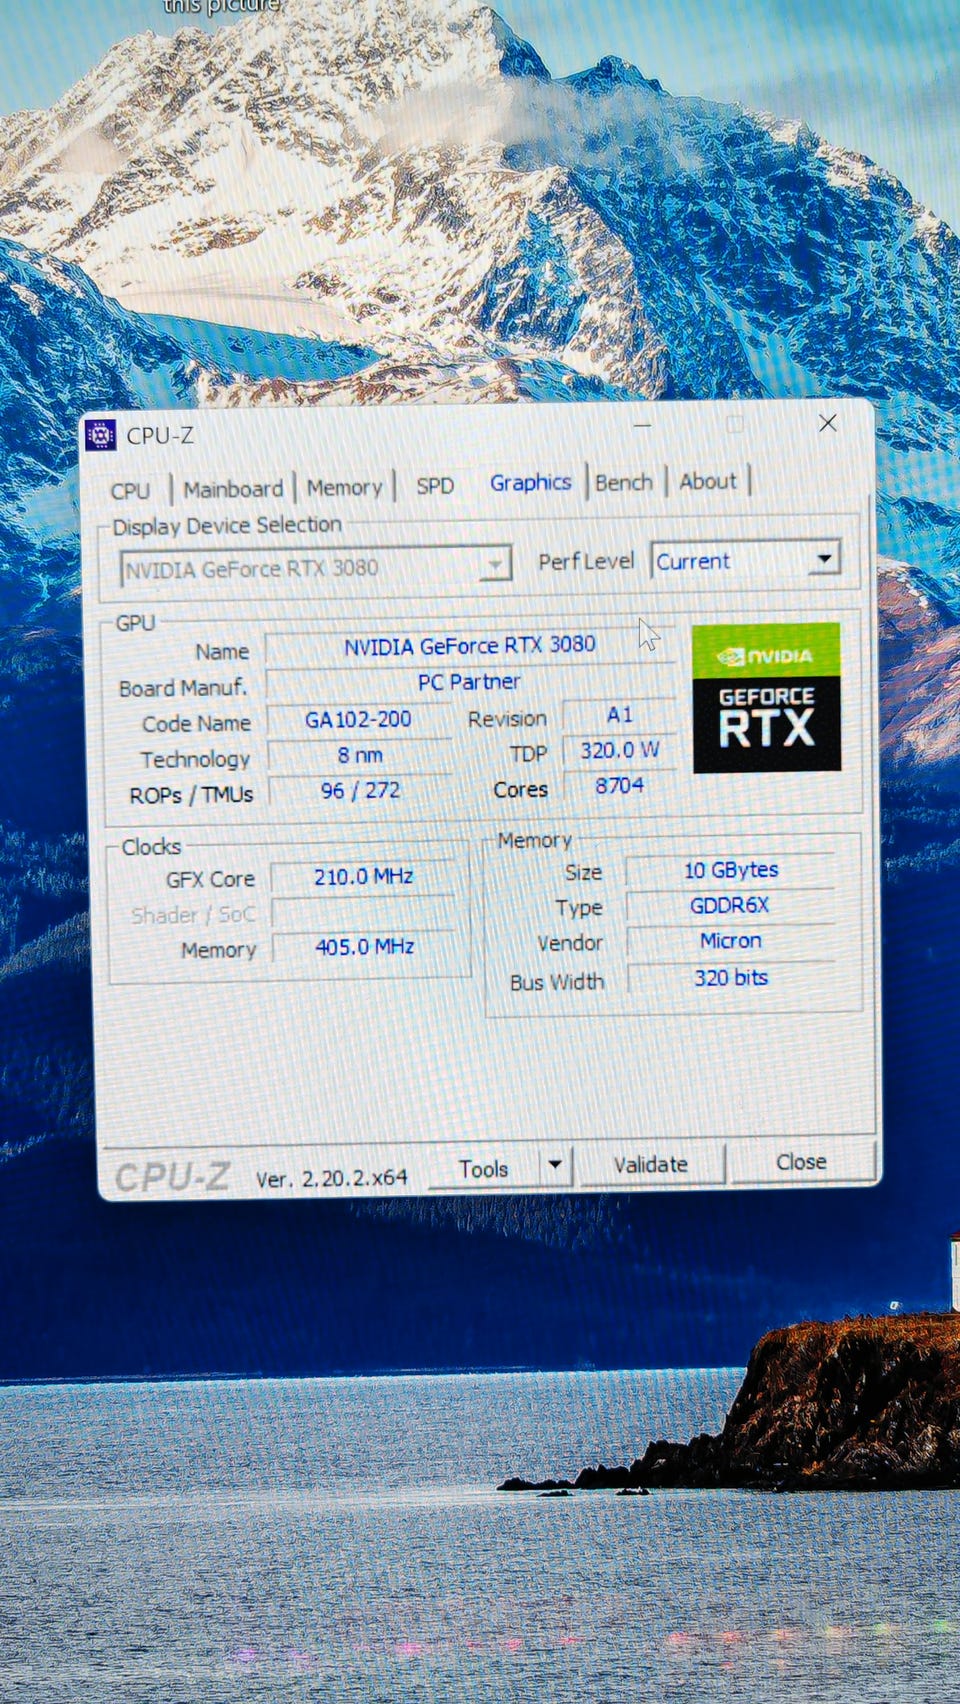Open the Mainboard tab
The image size is (960, 1704).
[x=233, y=489]
